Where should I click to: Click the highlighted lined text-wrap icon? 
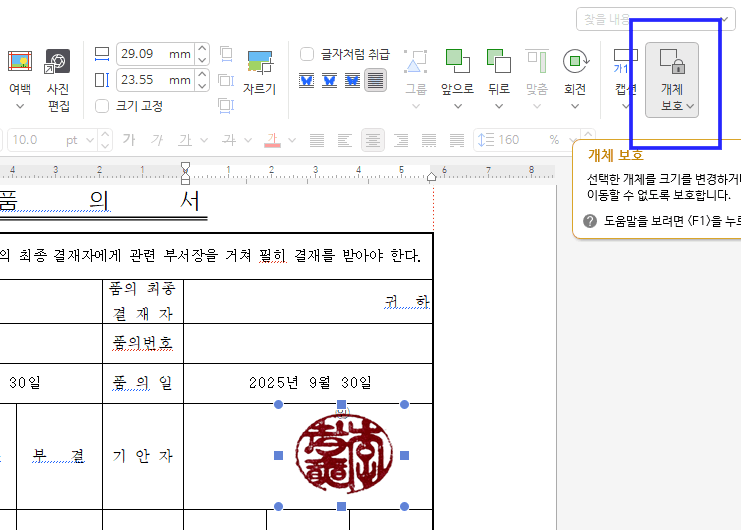375,80
